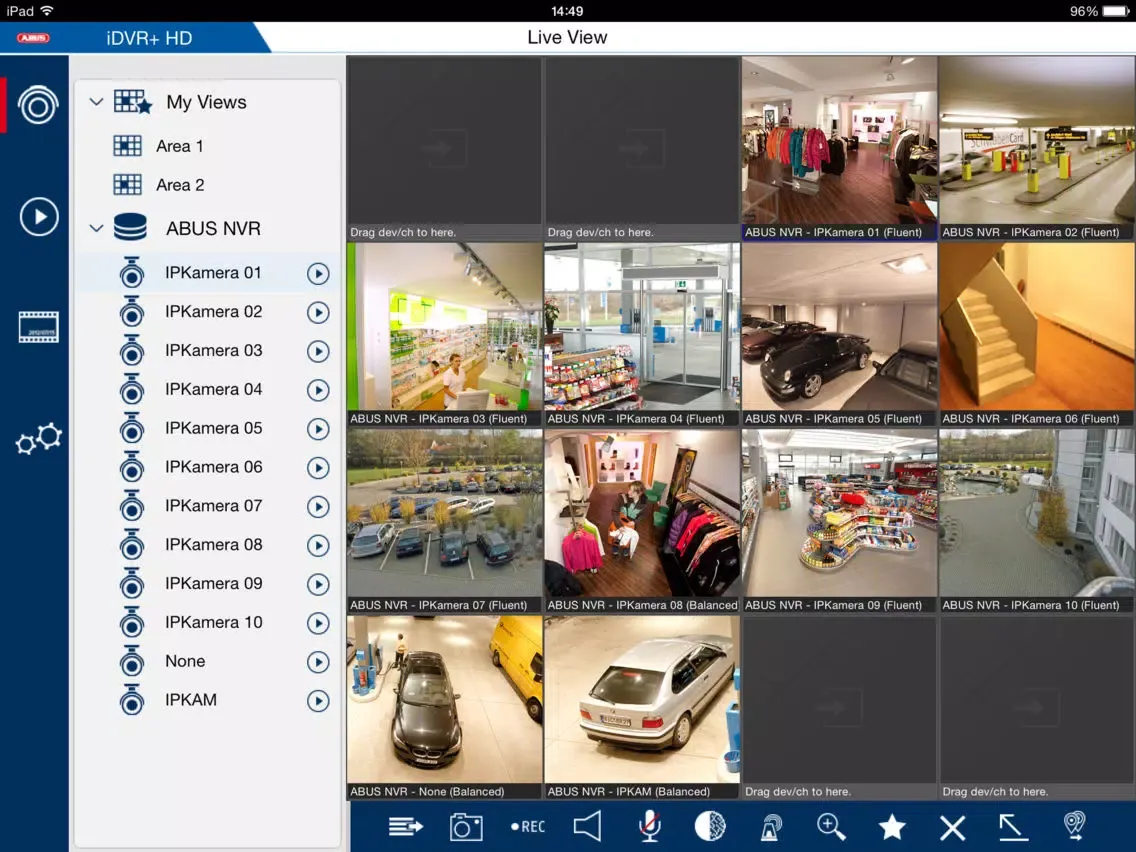Play the IPKamera 06 stream button
This screenshot has width=1136, height=852.
click(x=318, y=468)
